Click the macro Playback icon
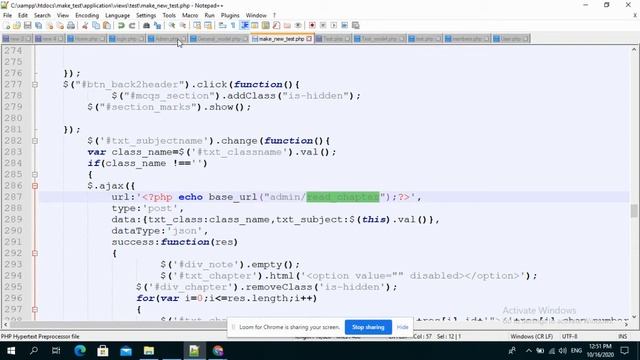This screenshot has width=640, height=360. tap(333, 25)
